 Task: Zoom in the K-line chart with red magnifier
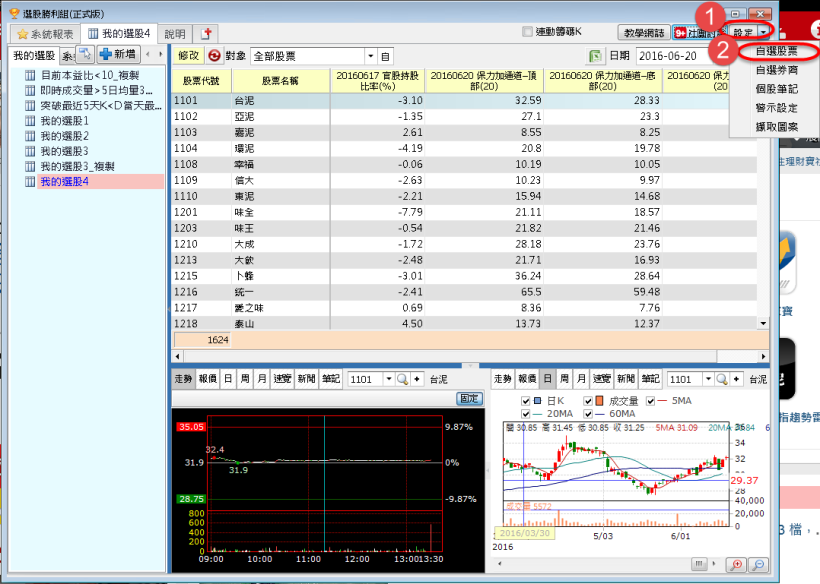tap(740, 564)
